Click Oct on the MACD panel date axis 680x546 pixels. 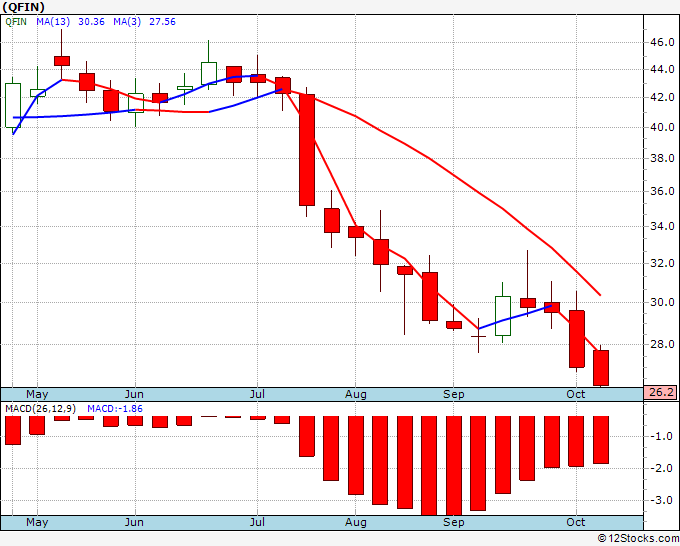[575, 522]
